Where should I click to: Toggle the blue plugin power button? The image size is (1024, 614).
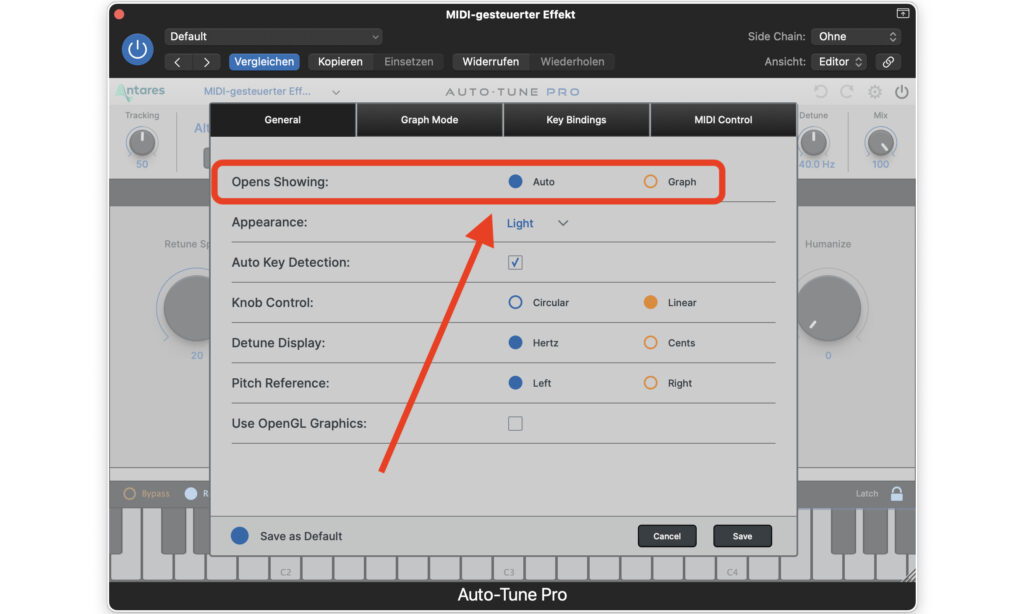coord(137,49)
